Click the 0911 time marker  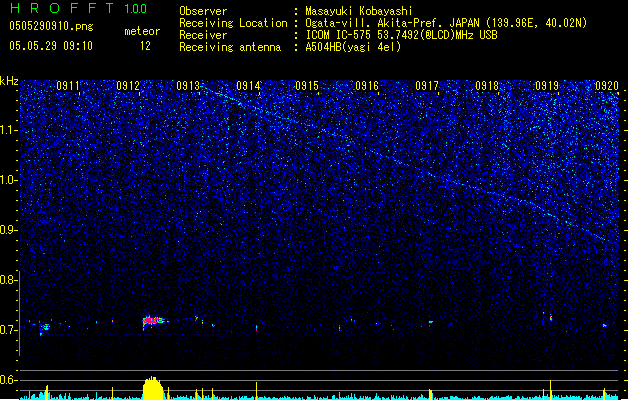coord(68,86)
